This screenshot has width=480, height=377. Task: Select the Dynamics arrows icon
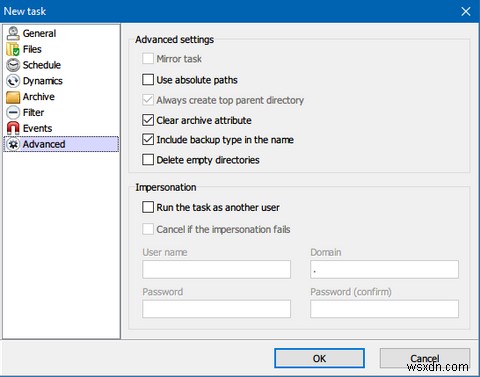[x=13, y=81]
